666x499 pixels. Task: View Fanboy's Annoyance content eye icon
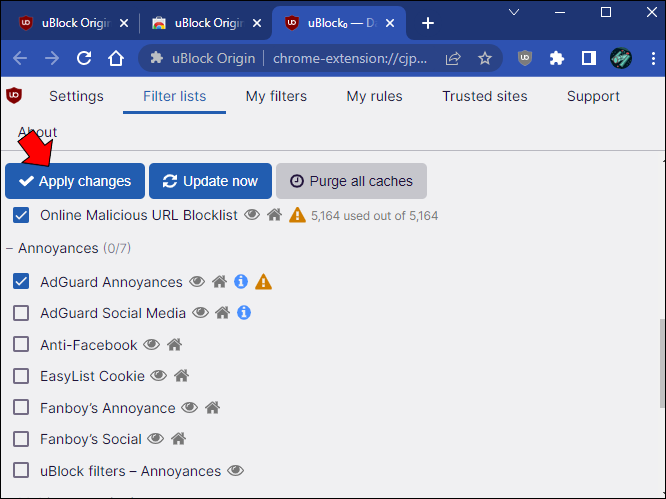coord(190,408)
